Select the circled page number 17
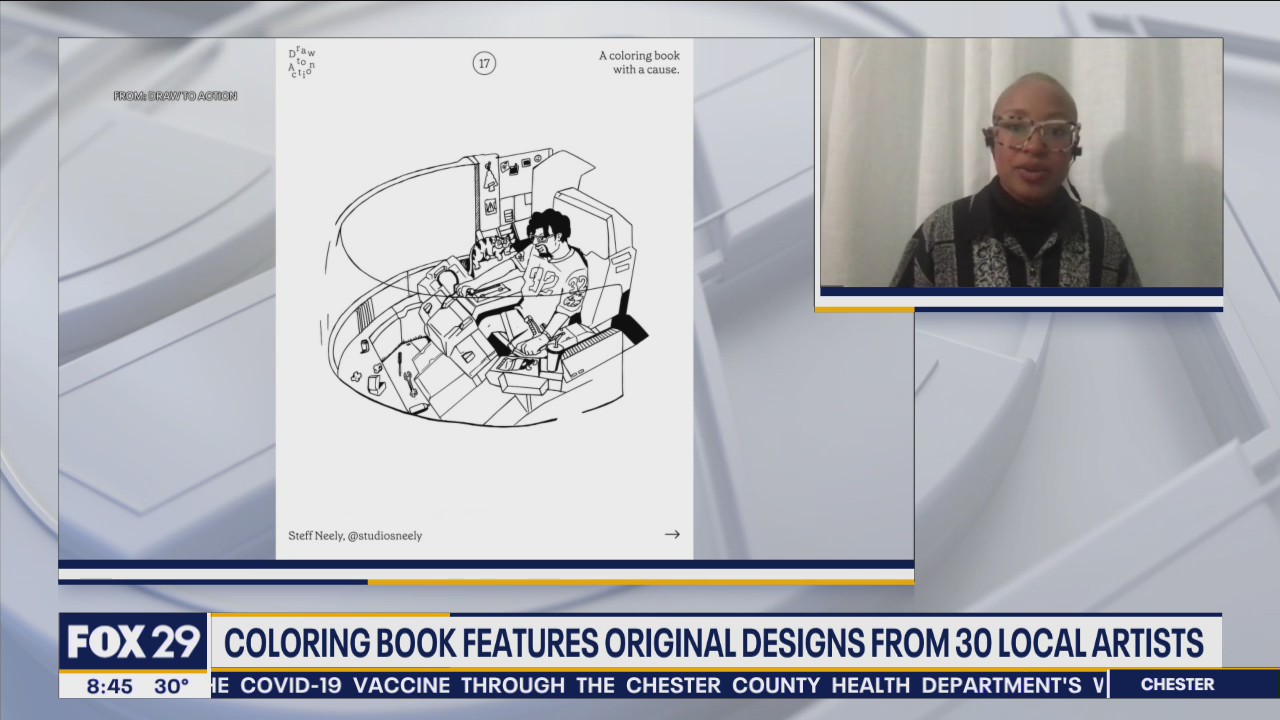 (x=484, y=63)
